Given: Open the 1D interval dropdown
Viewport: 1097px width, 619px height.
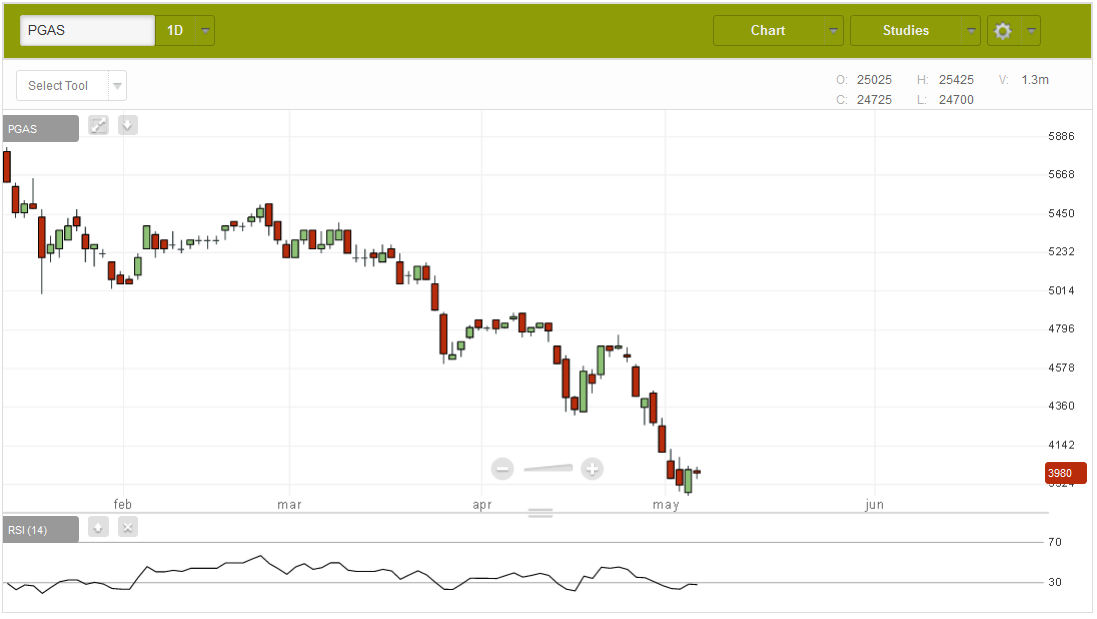Looking at the screenshot, I should pos(185,31).
